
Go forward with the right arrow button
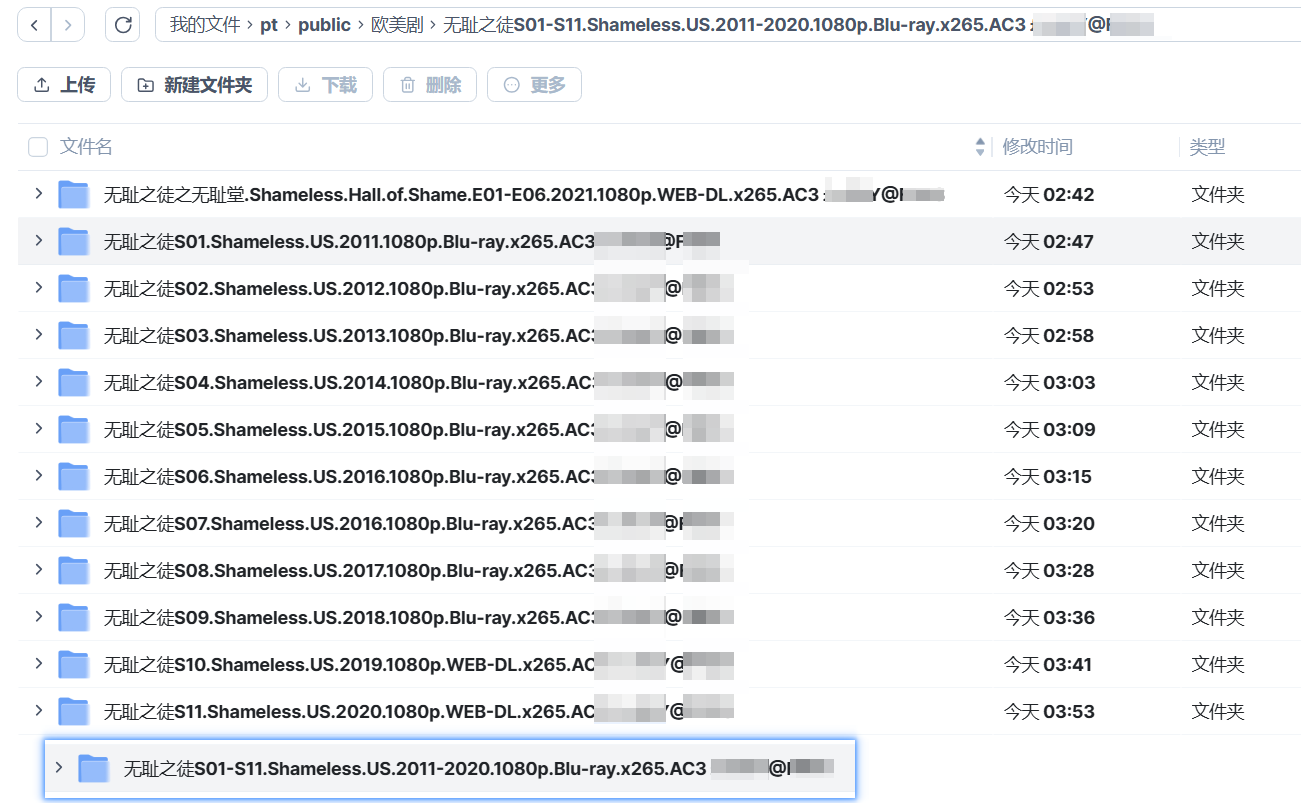click(68, 25)
